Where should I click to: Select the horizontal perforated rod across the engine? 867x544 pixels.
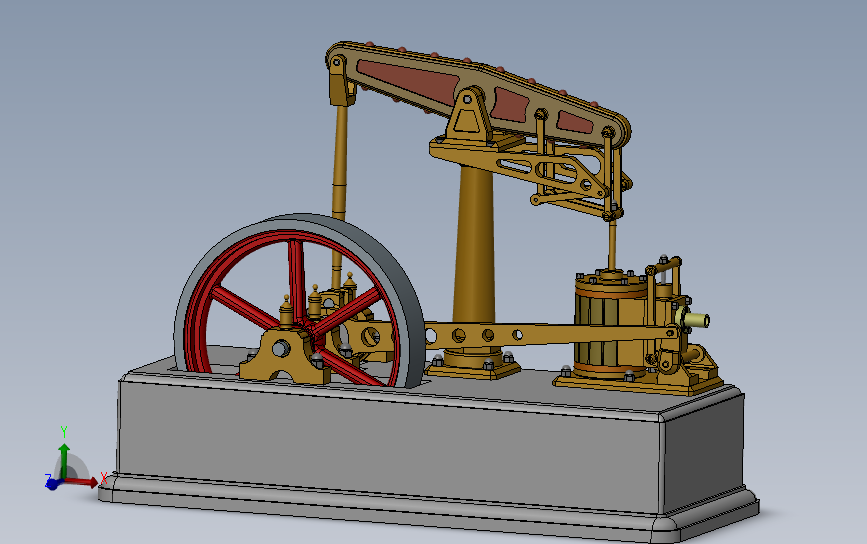tap(547, 334)
